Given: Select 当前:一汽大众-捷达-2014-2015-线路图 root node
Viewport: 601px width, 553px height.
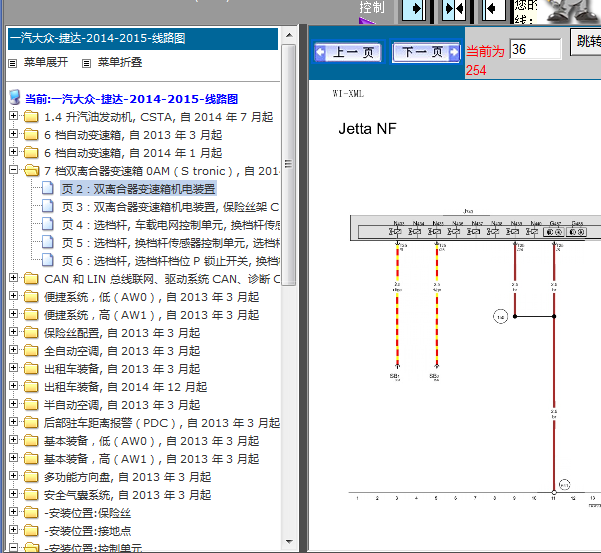Looking at the screenshot, I should coord(131,99).
